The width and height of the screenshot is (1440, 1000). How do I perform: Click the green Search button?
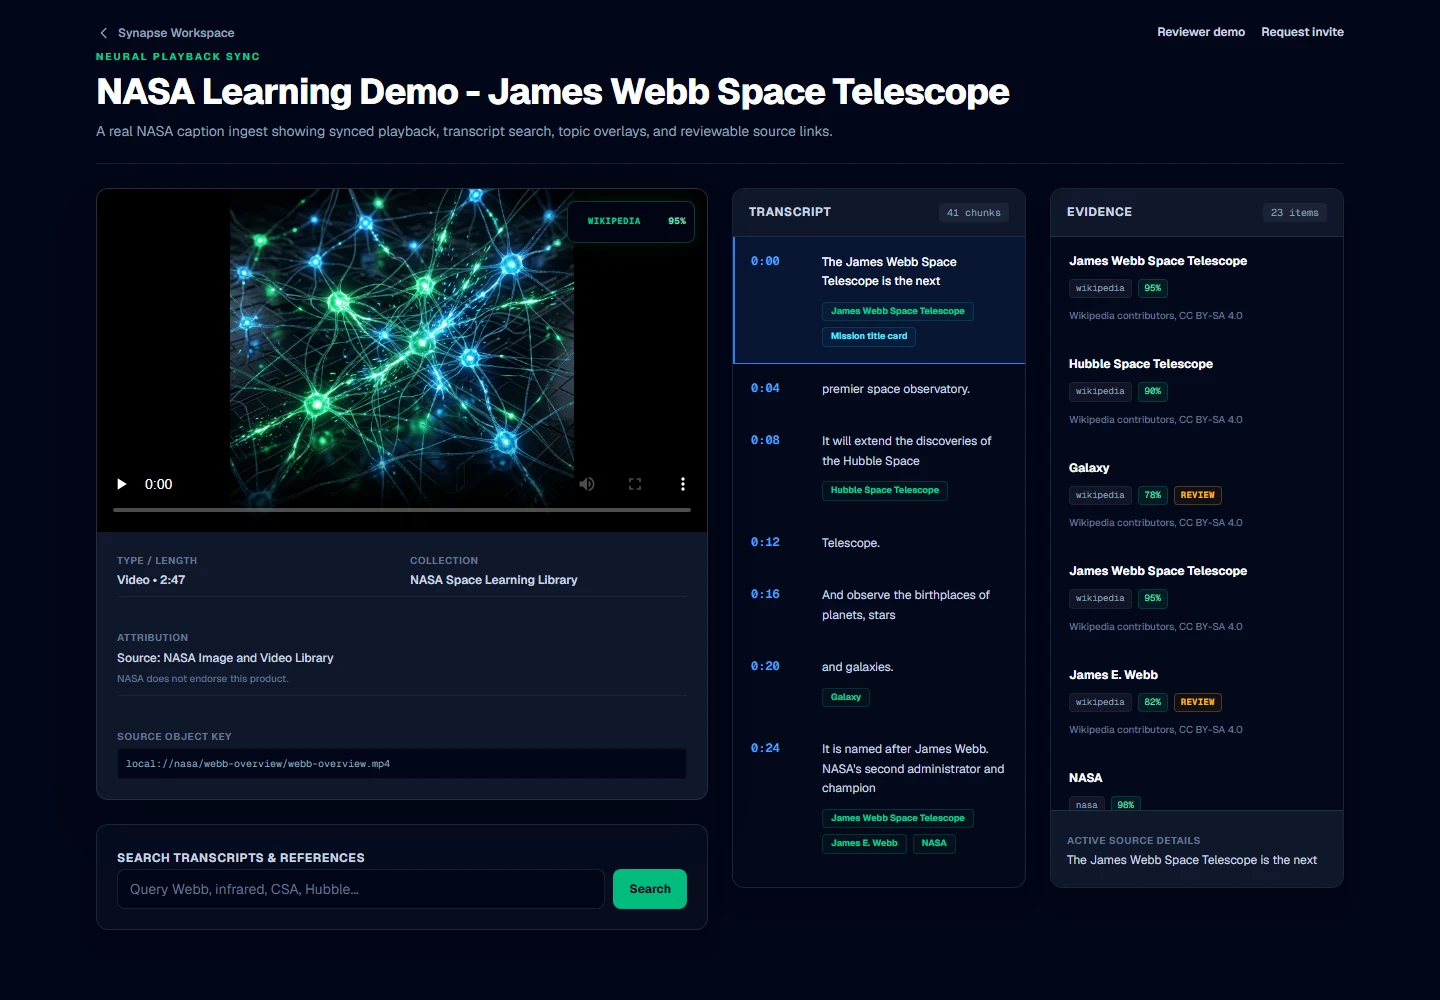(650, 889)
